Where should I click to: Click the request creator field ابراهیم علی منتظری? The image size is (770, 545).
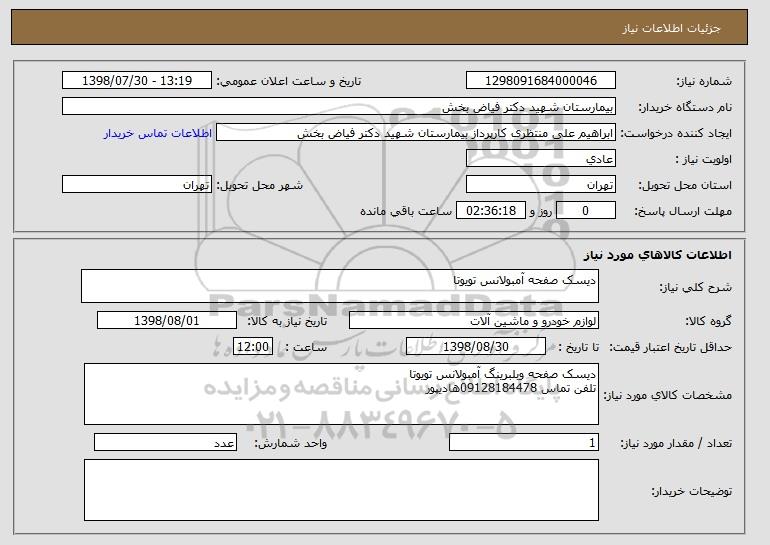(x=416, y=133)
